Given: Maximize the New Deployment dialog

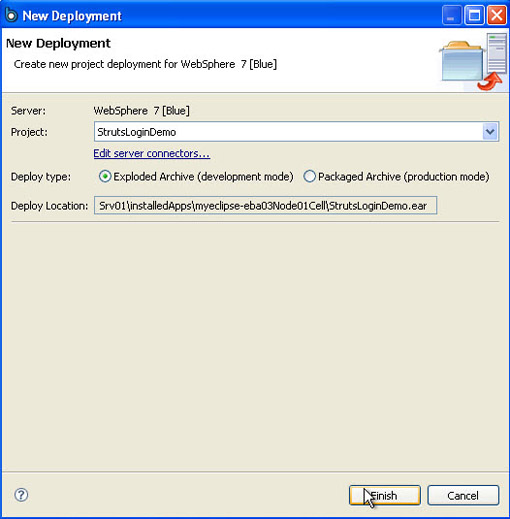Looking at the screenshot, I should click(474, 15).
